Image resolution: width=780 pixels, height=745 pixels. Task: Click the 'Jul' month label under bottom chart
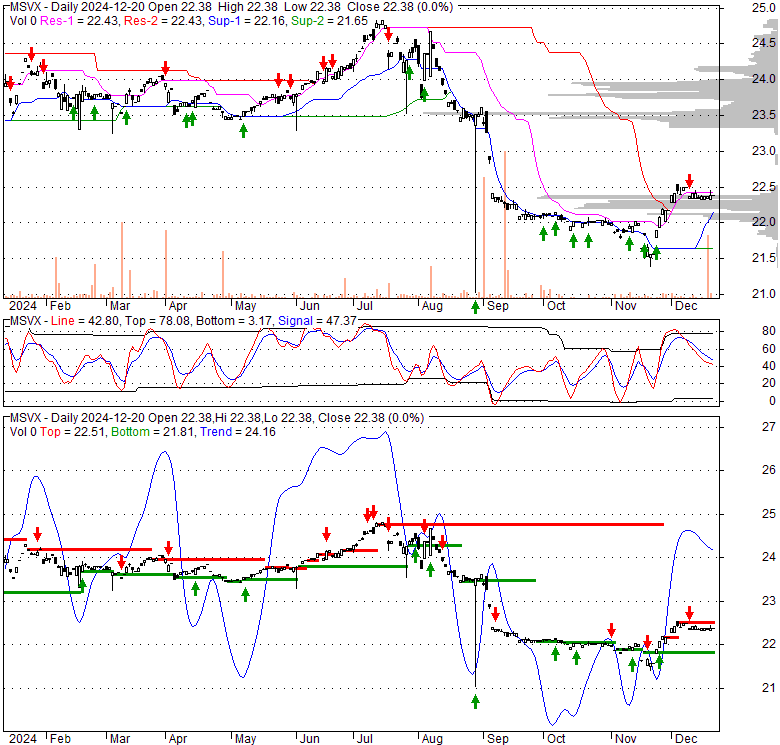[365, 739]
